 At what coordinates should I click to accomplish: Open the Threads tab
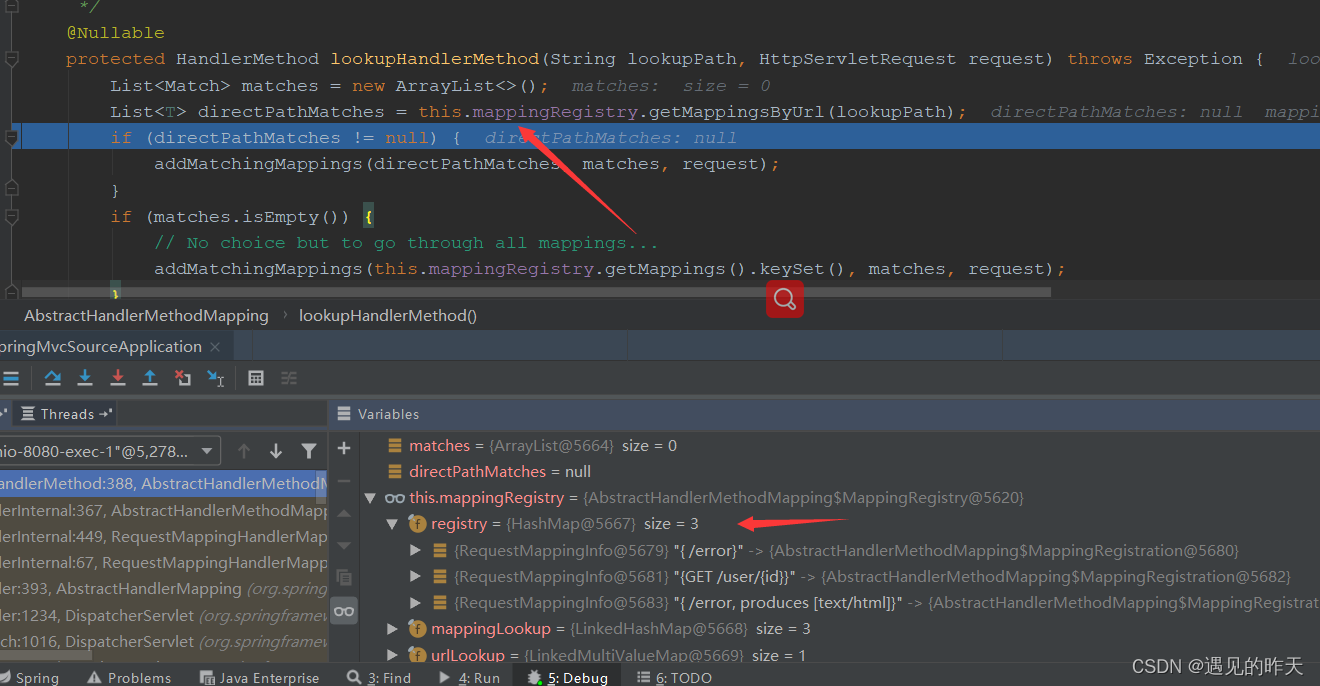pyautogui.click(x=66, y=414)
